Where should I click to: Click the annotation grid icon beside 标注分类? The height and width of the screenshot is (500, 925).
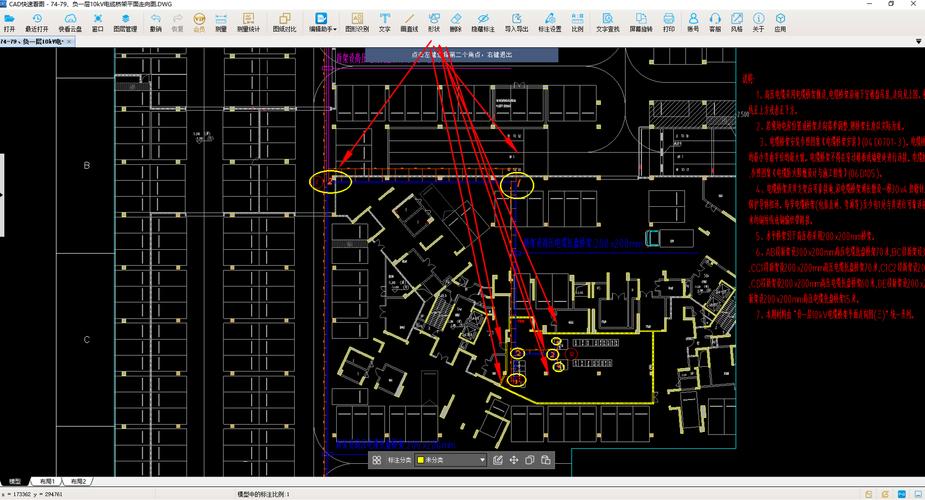(377, 460)
